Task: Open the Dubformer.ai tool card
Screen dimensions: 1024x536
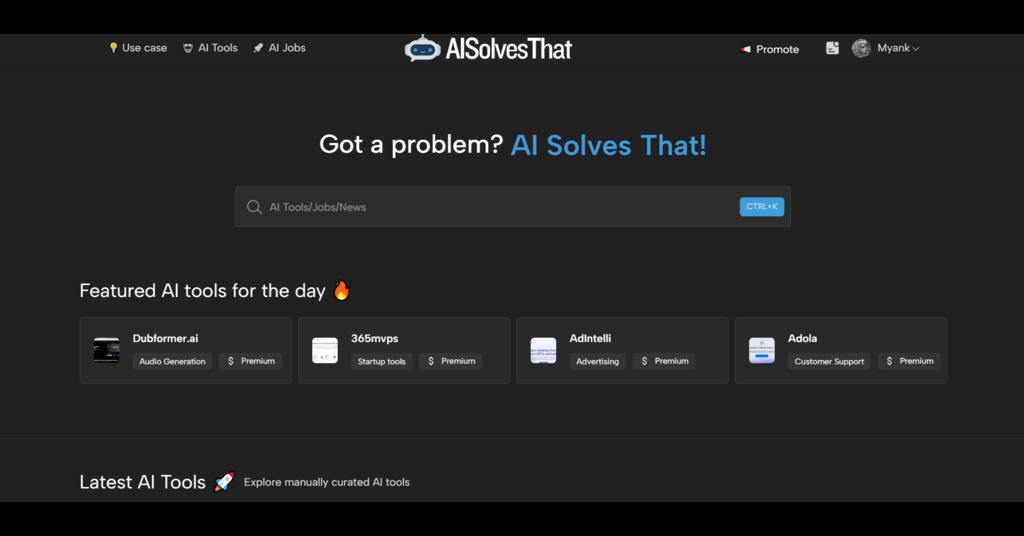Action: coord(185,351)
